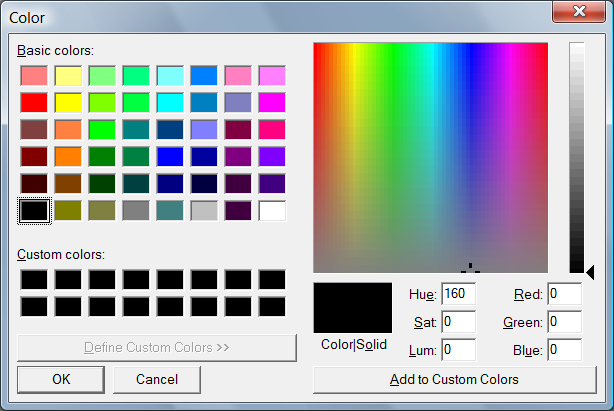The height and width of the screenshot is (411, 614).
Task: Select the olive basic color swatch
Action: (68, 210)
